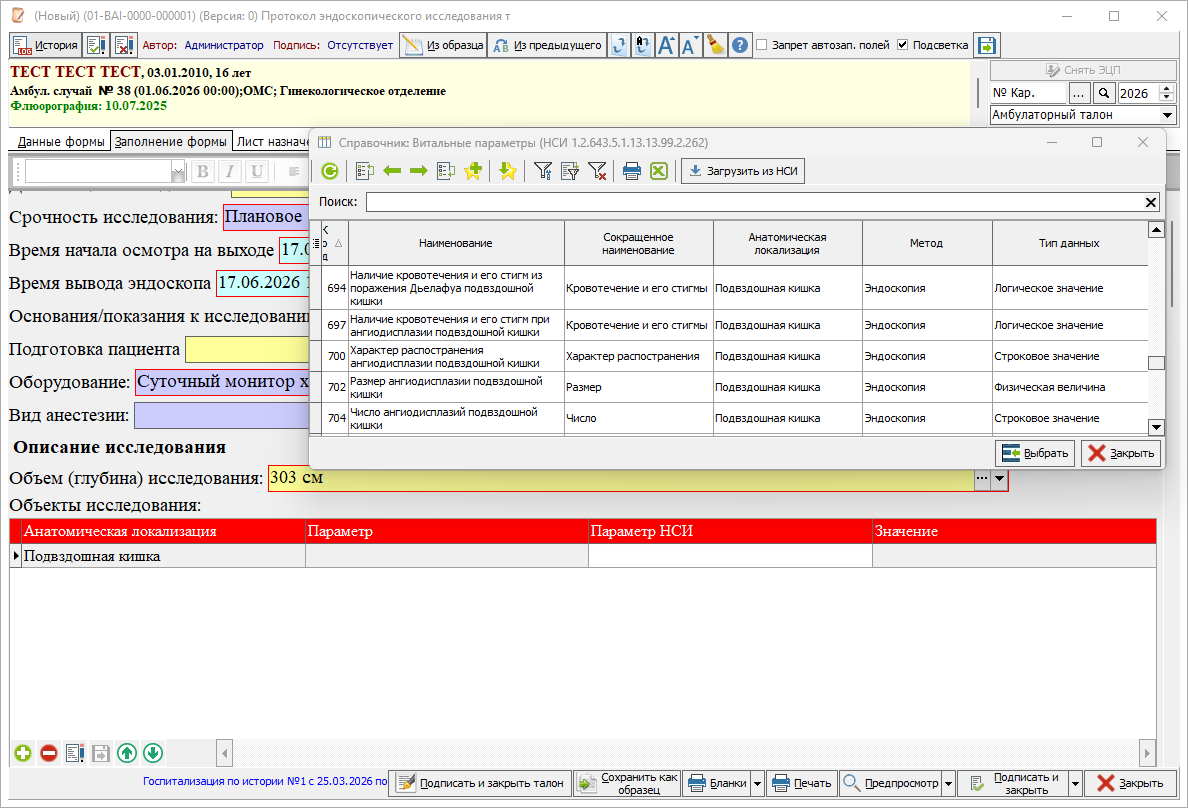Click the refresh with lock icon
This screenshot has height=808, width=1188.
click(x=642, y=45)
